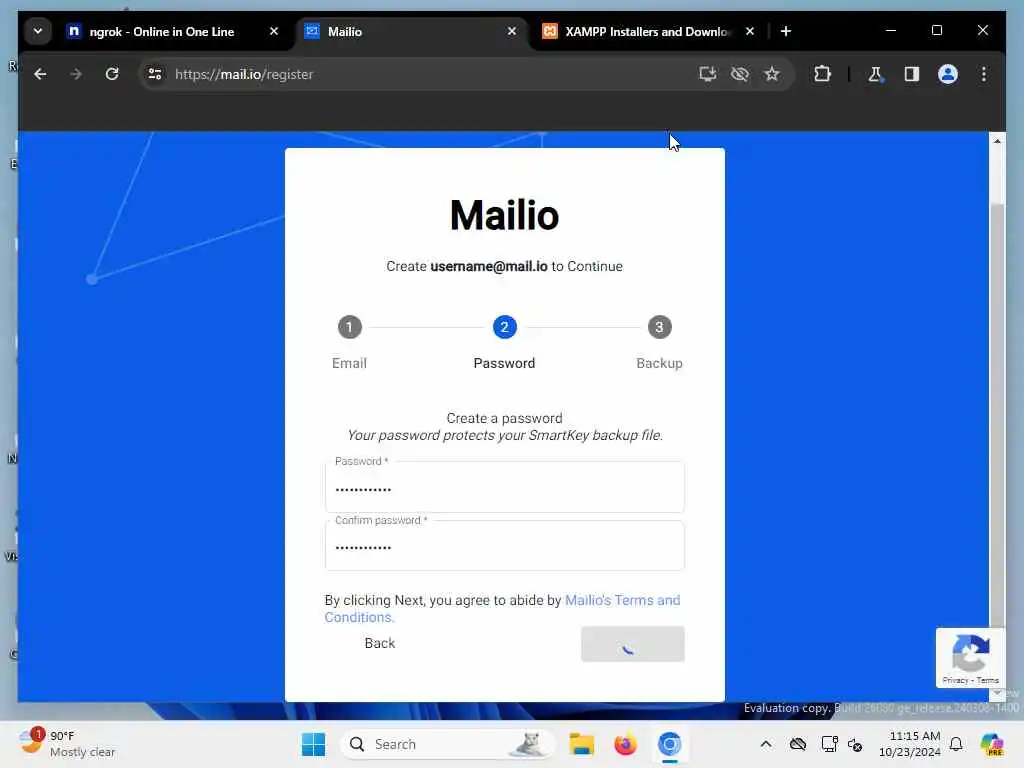Click the network tray icon
Viewport: 1024px width, 768px height.
(x=829, y=744)
